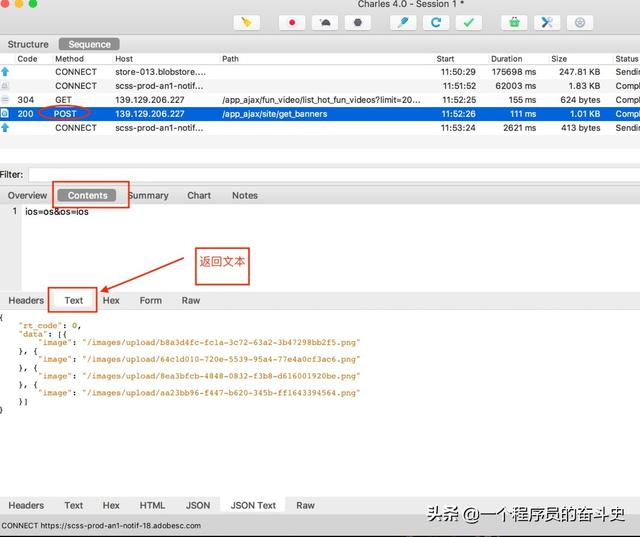Open the Contents tab
Viewport: 640px width, 537px height.
pos(87,195)
